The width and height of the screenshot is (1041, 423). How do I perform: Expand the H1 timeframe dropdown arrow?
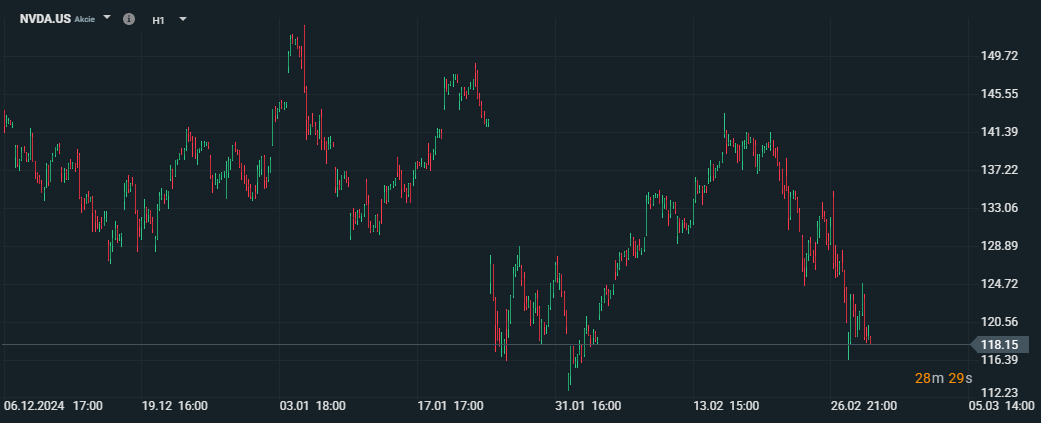(183, 19)
